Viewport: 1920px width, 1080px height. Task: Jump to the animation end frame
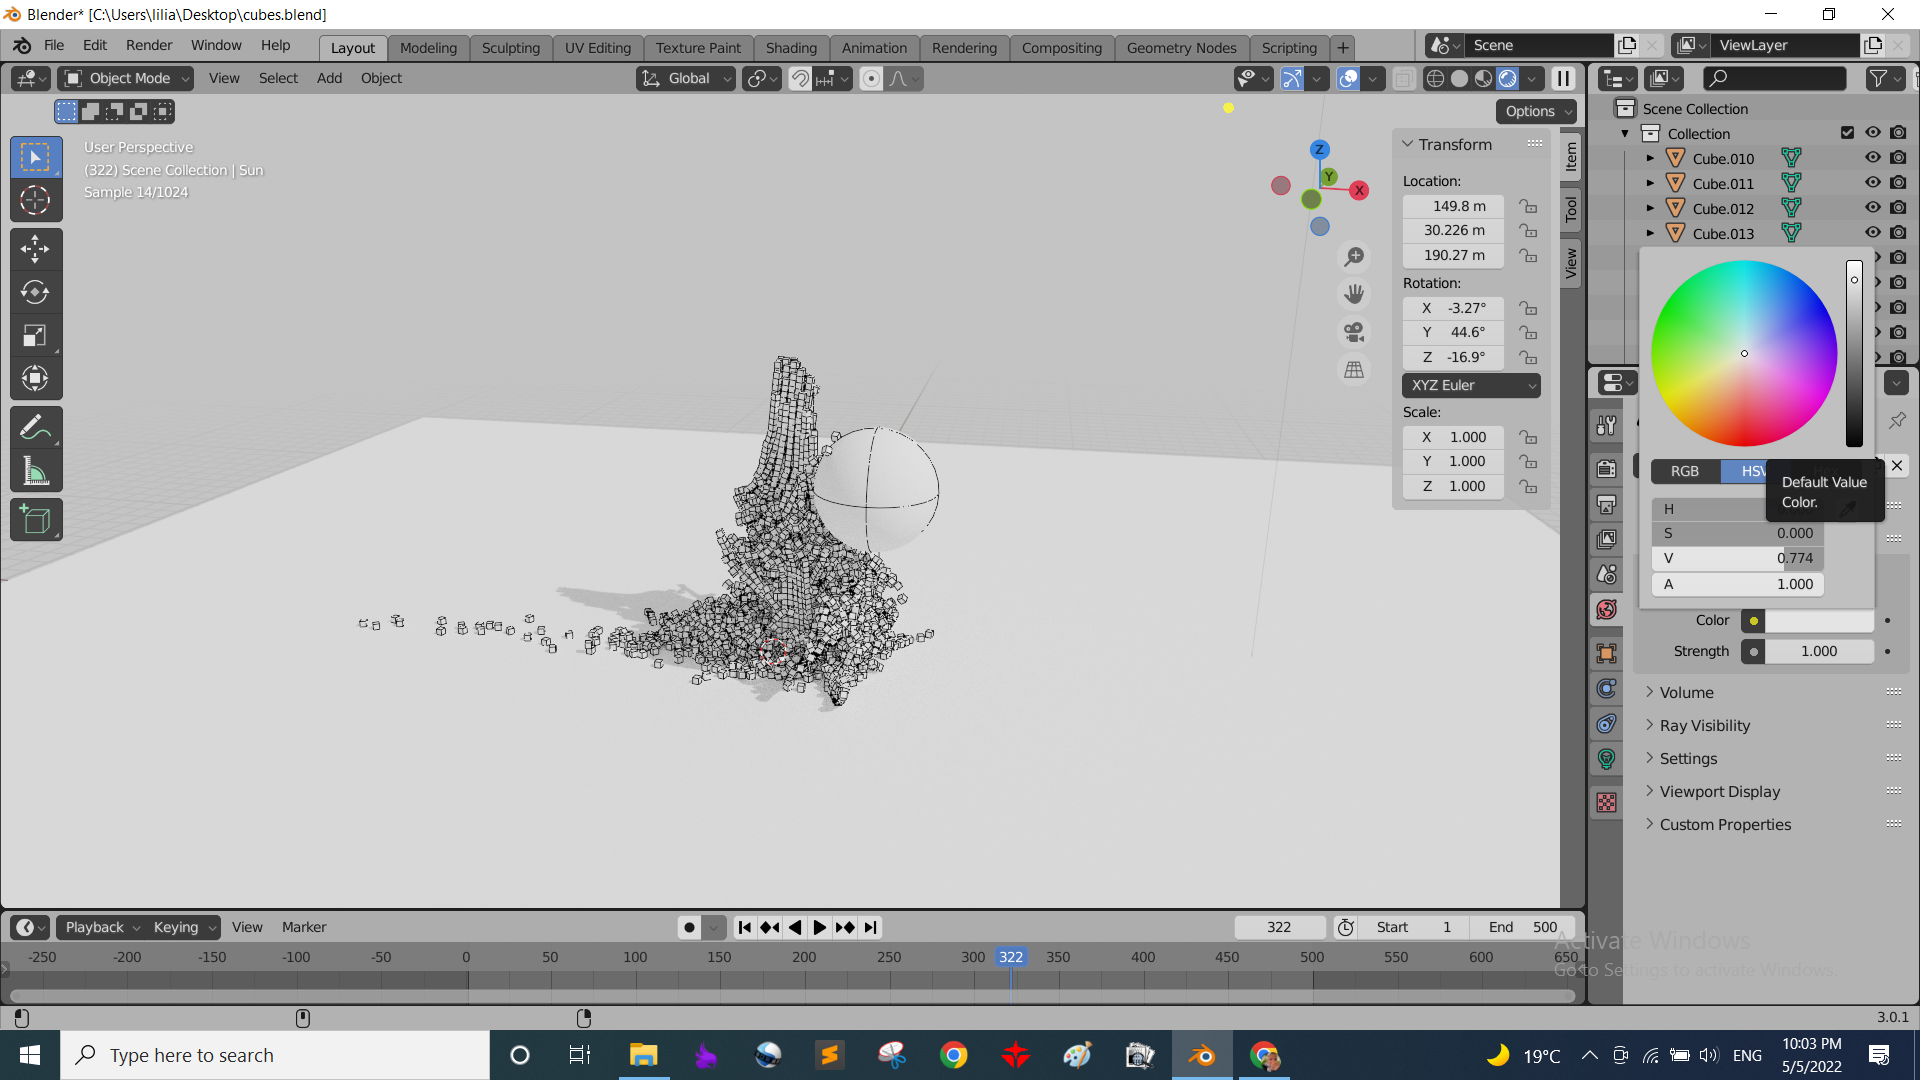pos(870,927)
